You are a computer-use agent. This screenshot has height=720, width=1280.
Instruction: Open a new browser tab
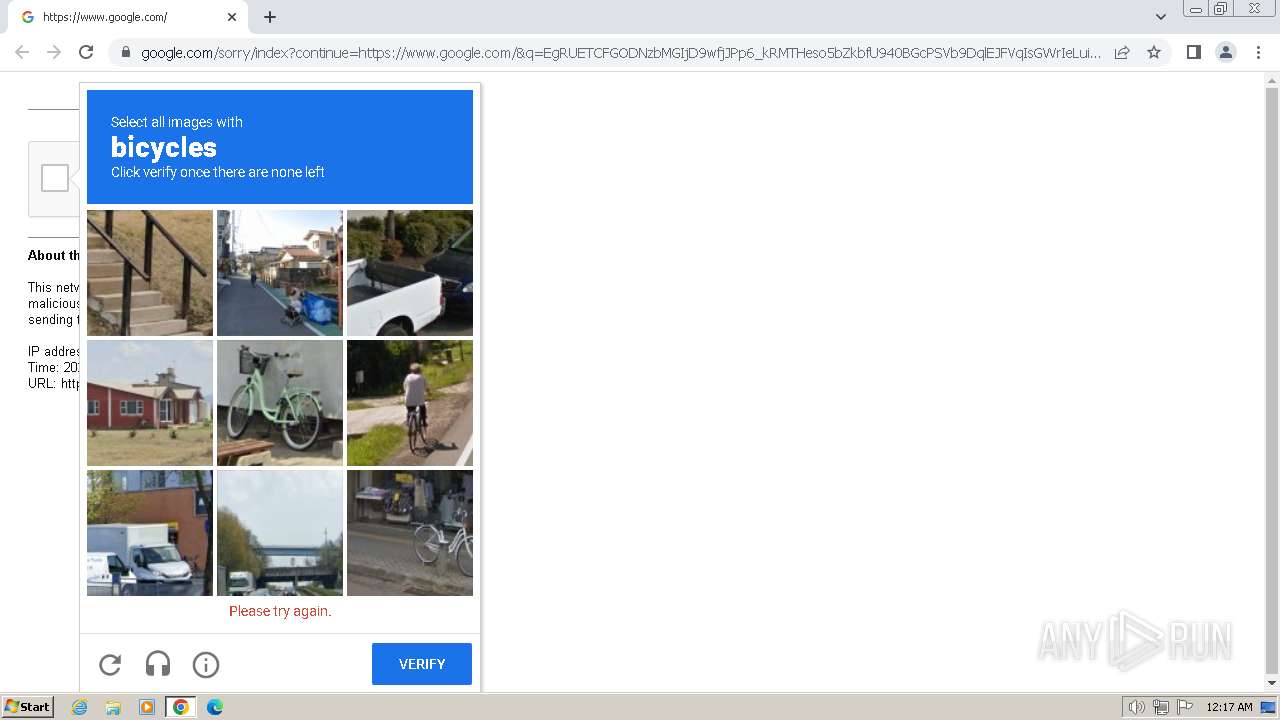[x=270, y=17]
